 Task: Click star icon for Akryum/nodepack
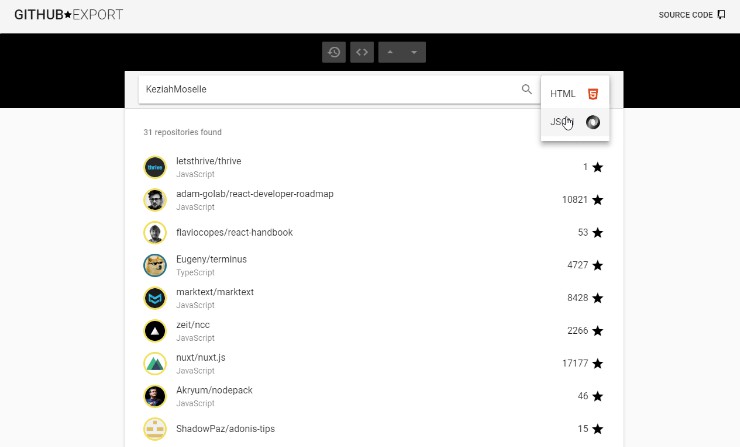tap(598, 396)
